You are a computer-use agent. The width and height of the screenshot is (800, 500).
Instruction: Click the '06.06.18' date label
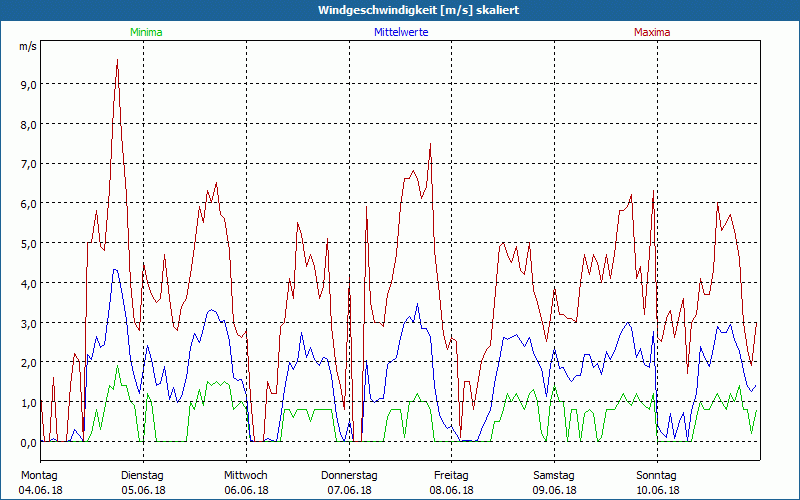246,490
